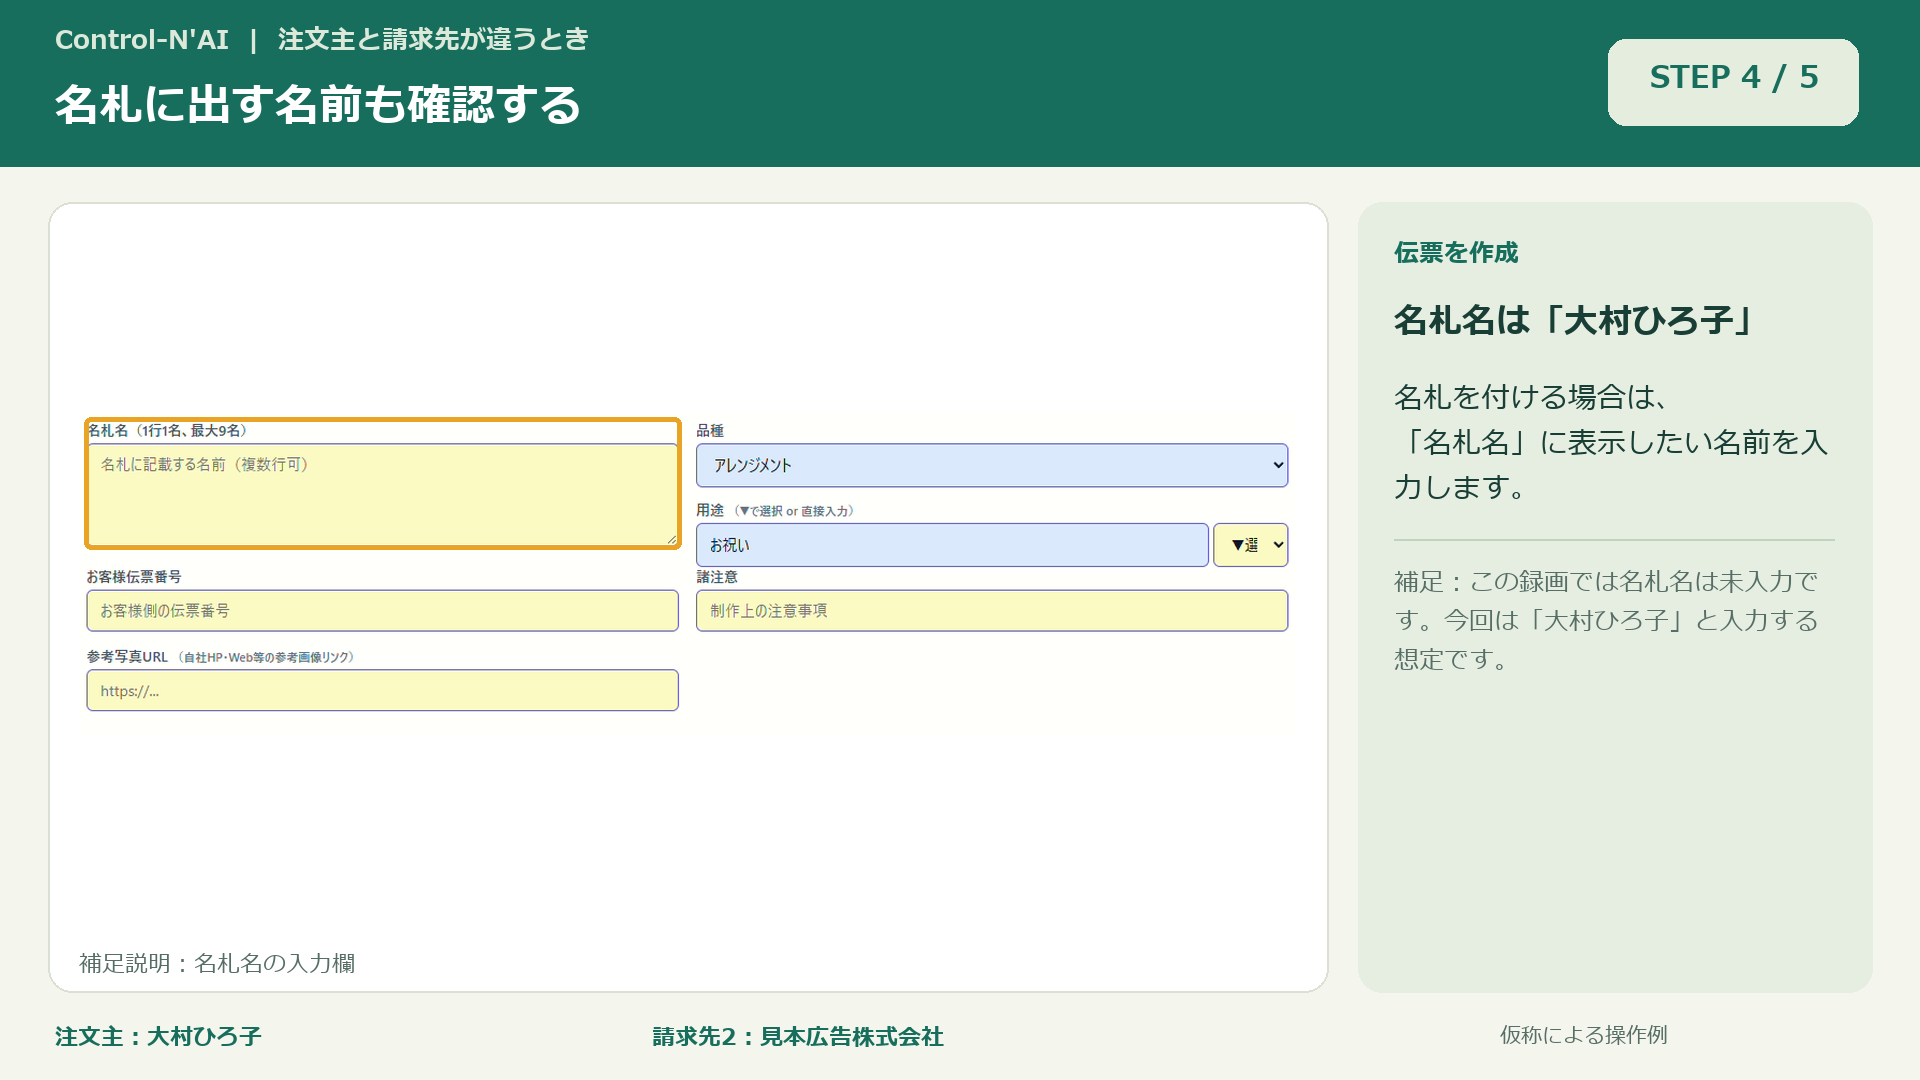
Task: Click the 参考写真URL https:// input field
Action: pyautogui.click(x=382, y=690)
